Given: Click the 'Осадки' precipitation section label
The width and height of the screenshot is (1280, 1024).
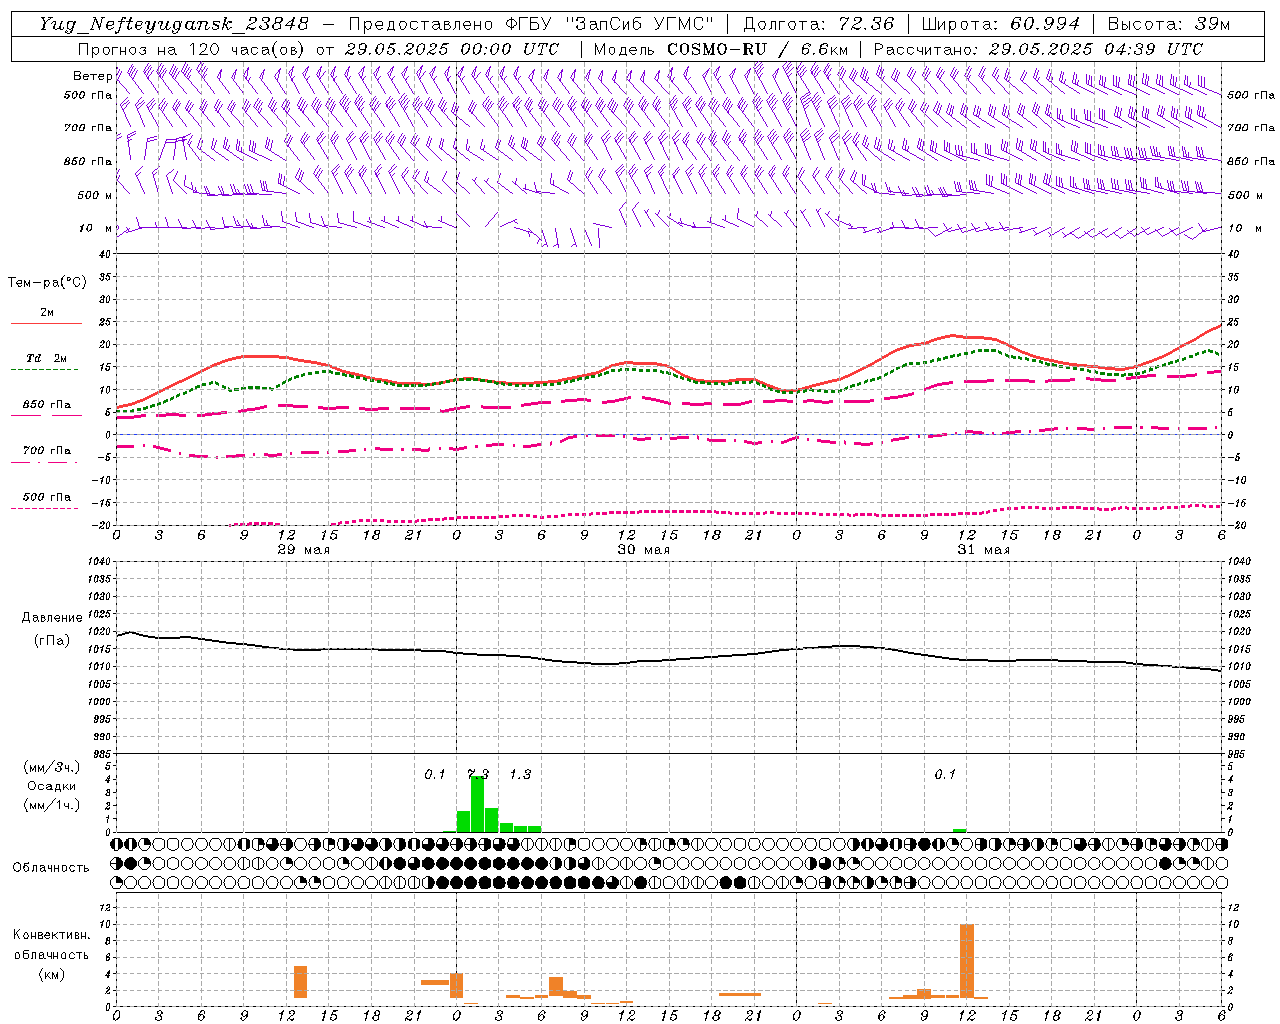Looking at the screenshot, I should pyautogui.click(x=51, y=786).
